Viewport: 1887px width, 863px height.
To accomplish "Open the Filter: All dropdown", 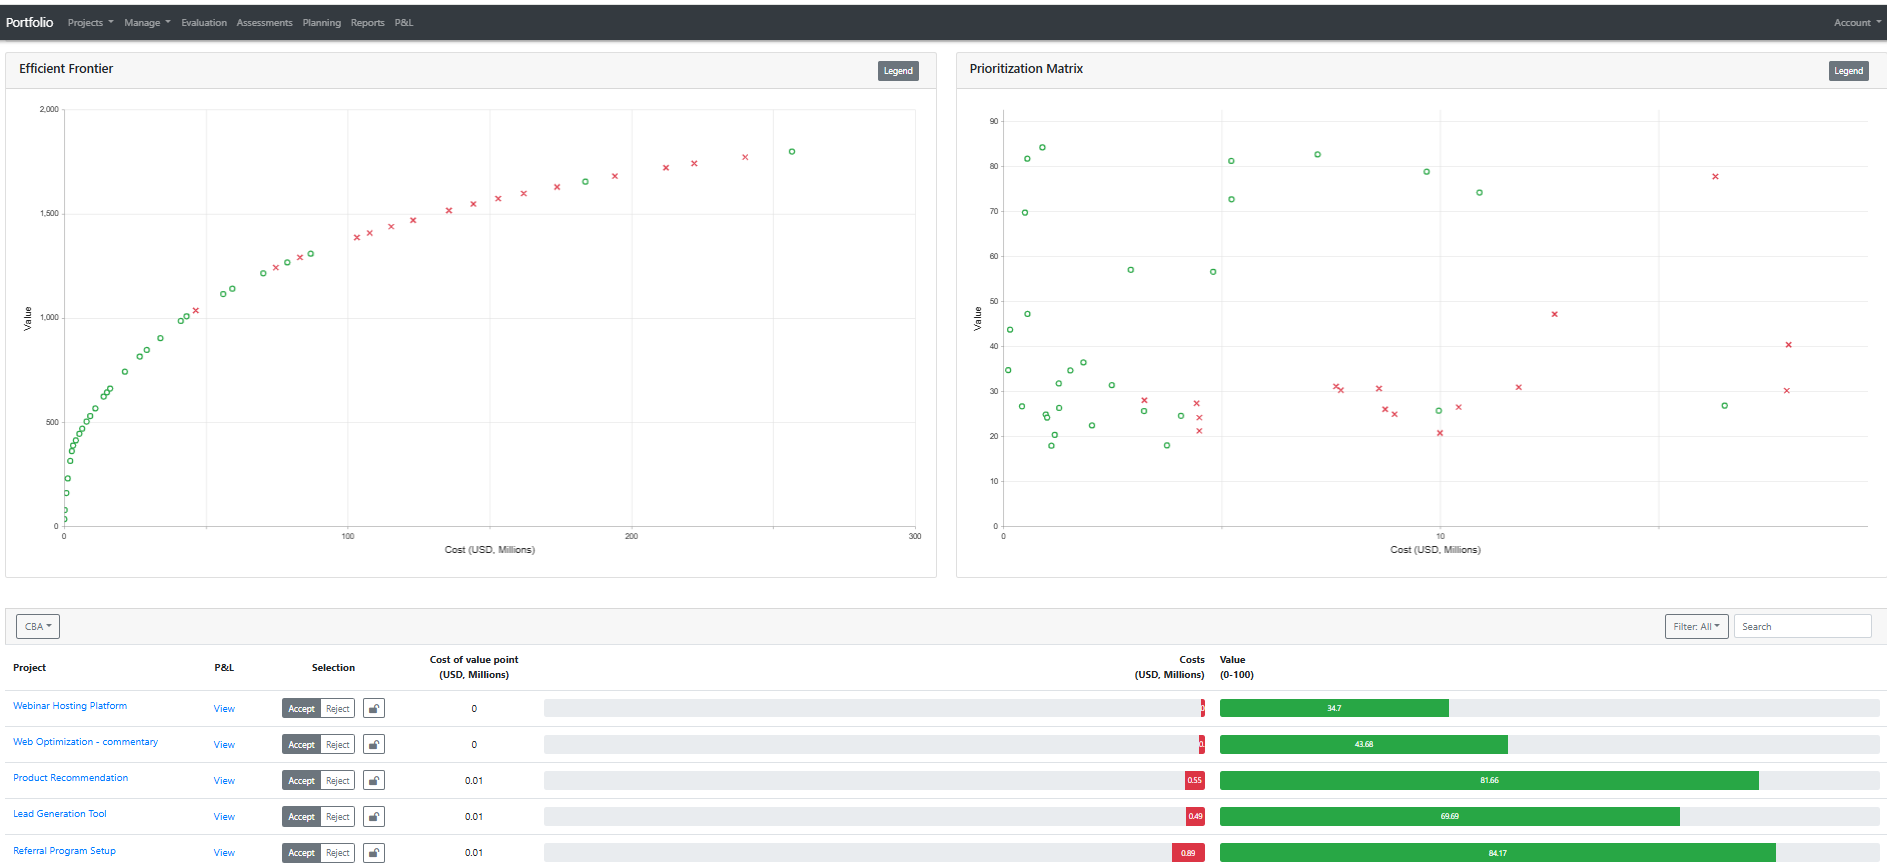I will (1696, 627).
